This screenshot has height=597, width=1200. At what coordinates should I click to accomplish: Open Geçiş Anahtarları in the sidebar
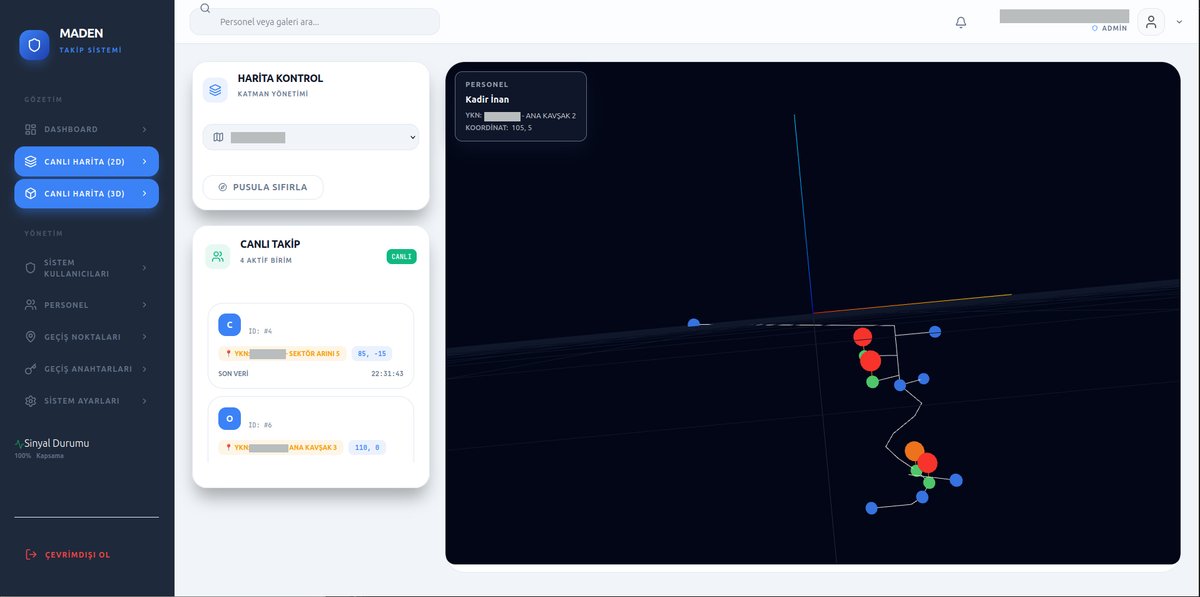click(x=86, y=369)
